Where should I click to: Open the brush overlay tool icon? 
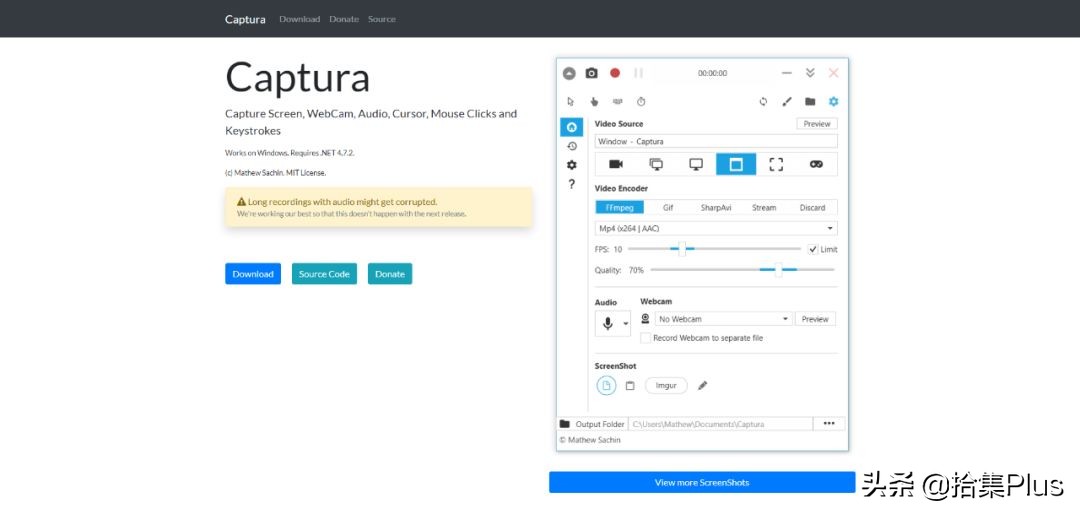coord(787,101)
